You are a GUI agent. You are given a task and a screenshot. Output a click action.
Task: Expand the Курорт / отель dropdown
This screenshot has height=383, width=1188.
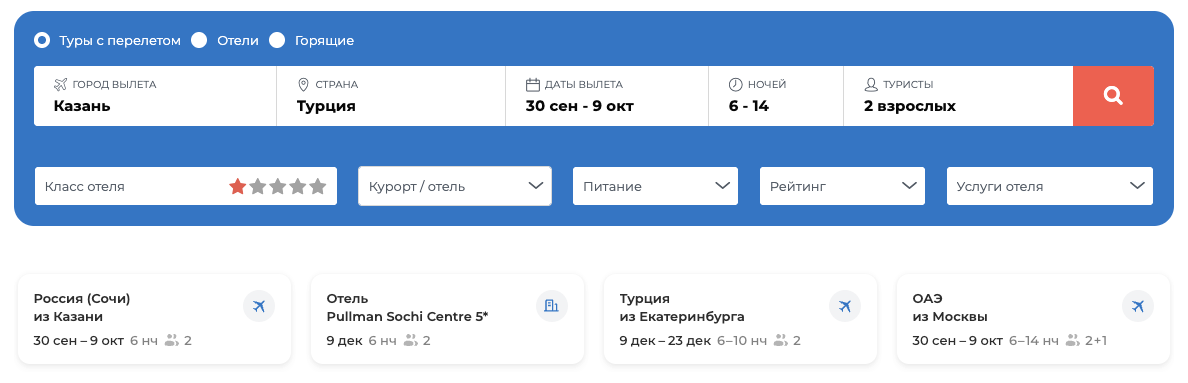tap(455, 186)
